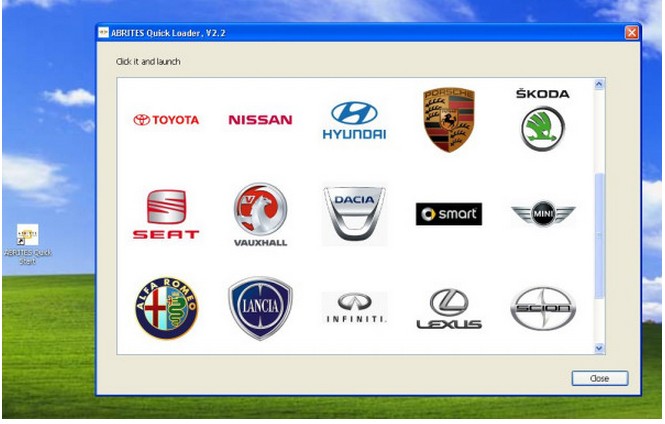Open the Scion logo
Viewport: 665px width, 424px height.
click(x=543, y=309)
